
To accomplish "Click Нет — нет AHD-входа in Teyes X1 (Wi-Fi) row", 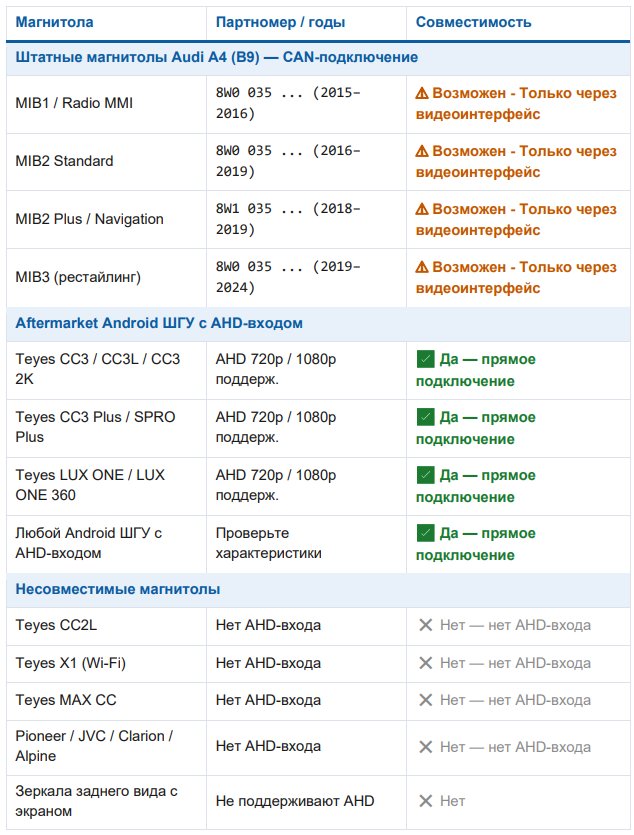I will point(515,663).
